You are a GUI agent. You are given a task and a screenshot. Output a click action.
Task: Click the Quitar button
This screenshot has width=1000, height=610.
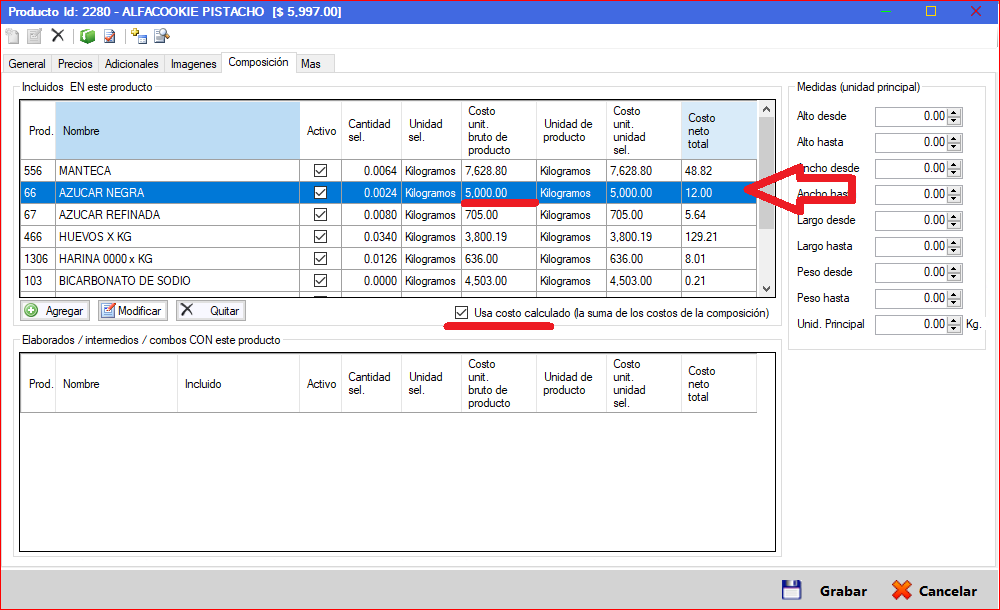(x=210, y=311)
